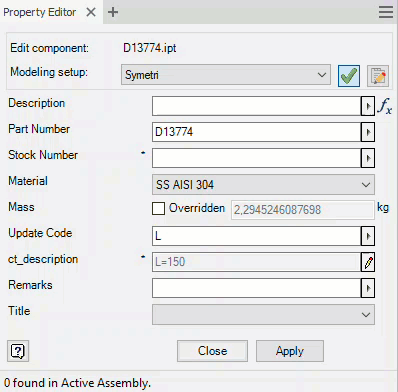Image resolution: width=398 pixels, height=392 pixels.
Task: Open the Title dropdown
Action: 263,314
